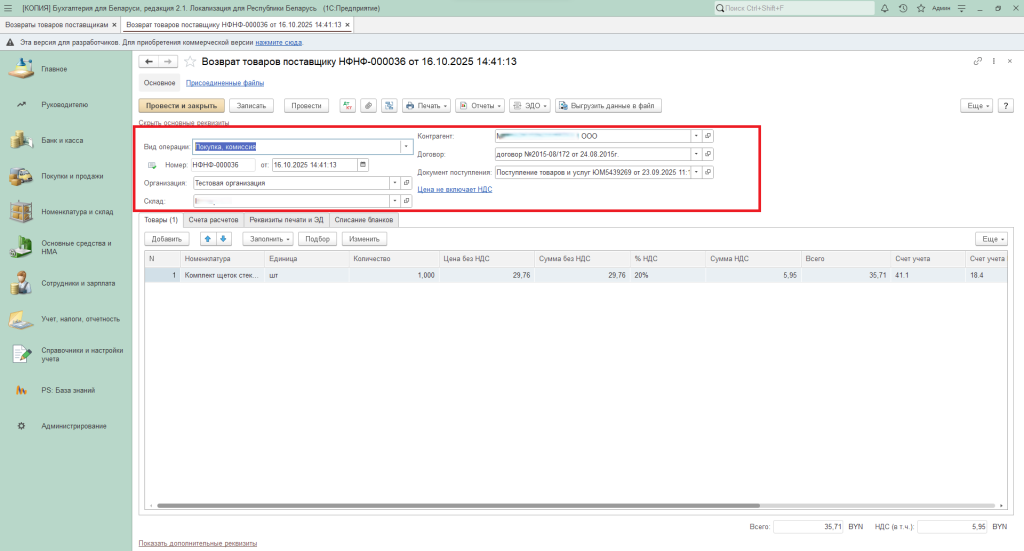The height and width of the screenshot is (551, 1024).
Task: Switch to the Счета расчетов tab
Action: click(213, 219)
